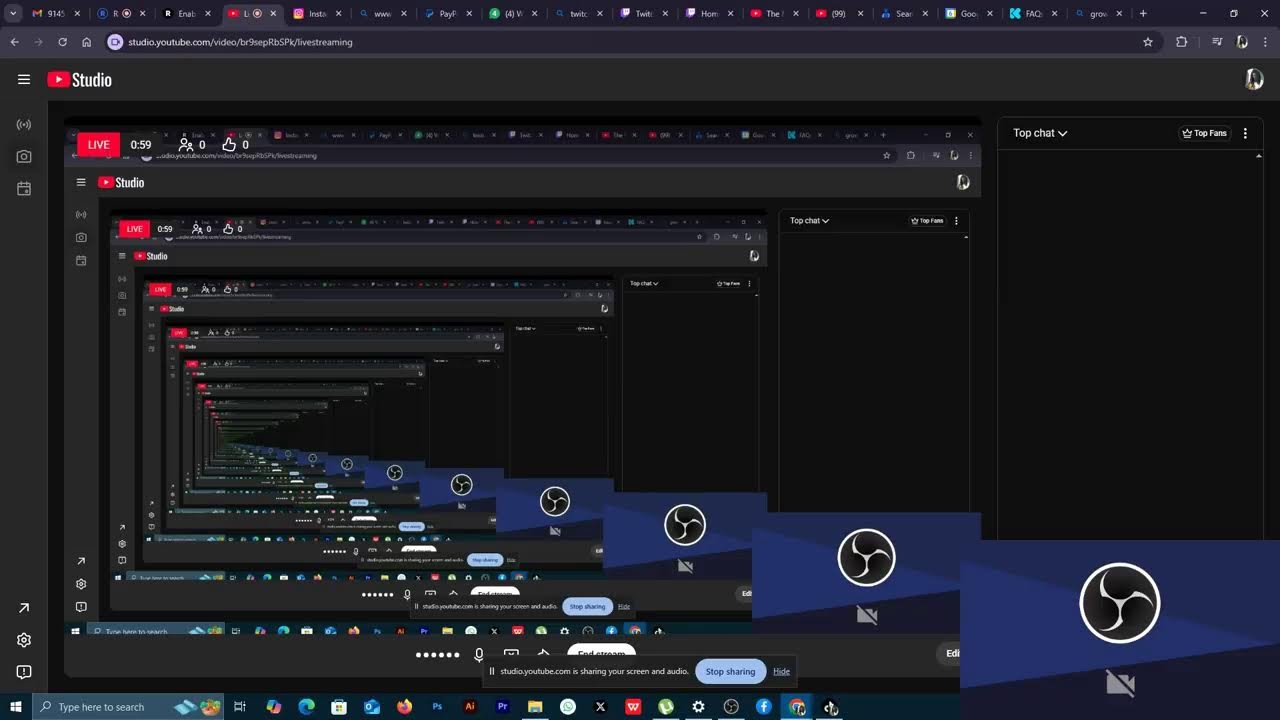Open the Windows Start menu
Viewport: 1280px width, 720px height.
tap(16, 707)
